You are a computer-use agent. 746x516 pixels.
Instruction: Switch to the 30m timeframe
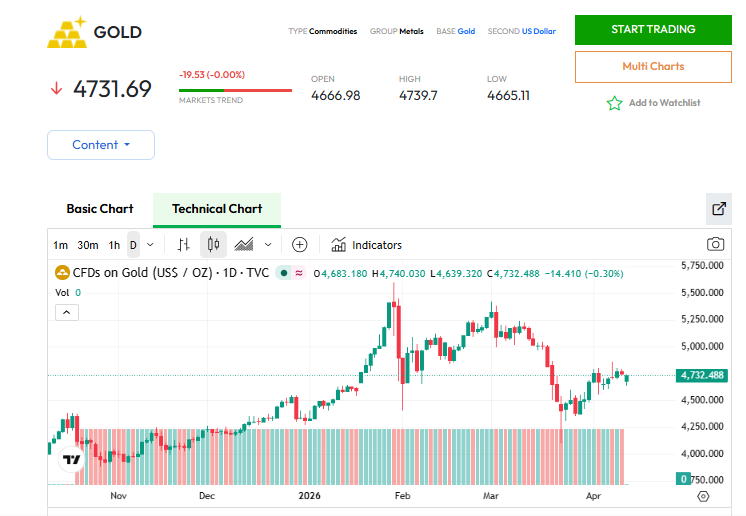(88, 245)
